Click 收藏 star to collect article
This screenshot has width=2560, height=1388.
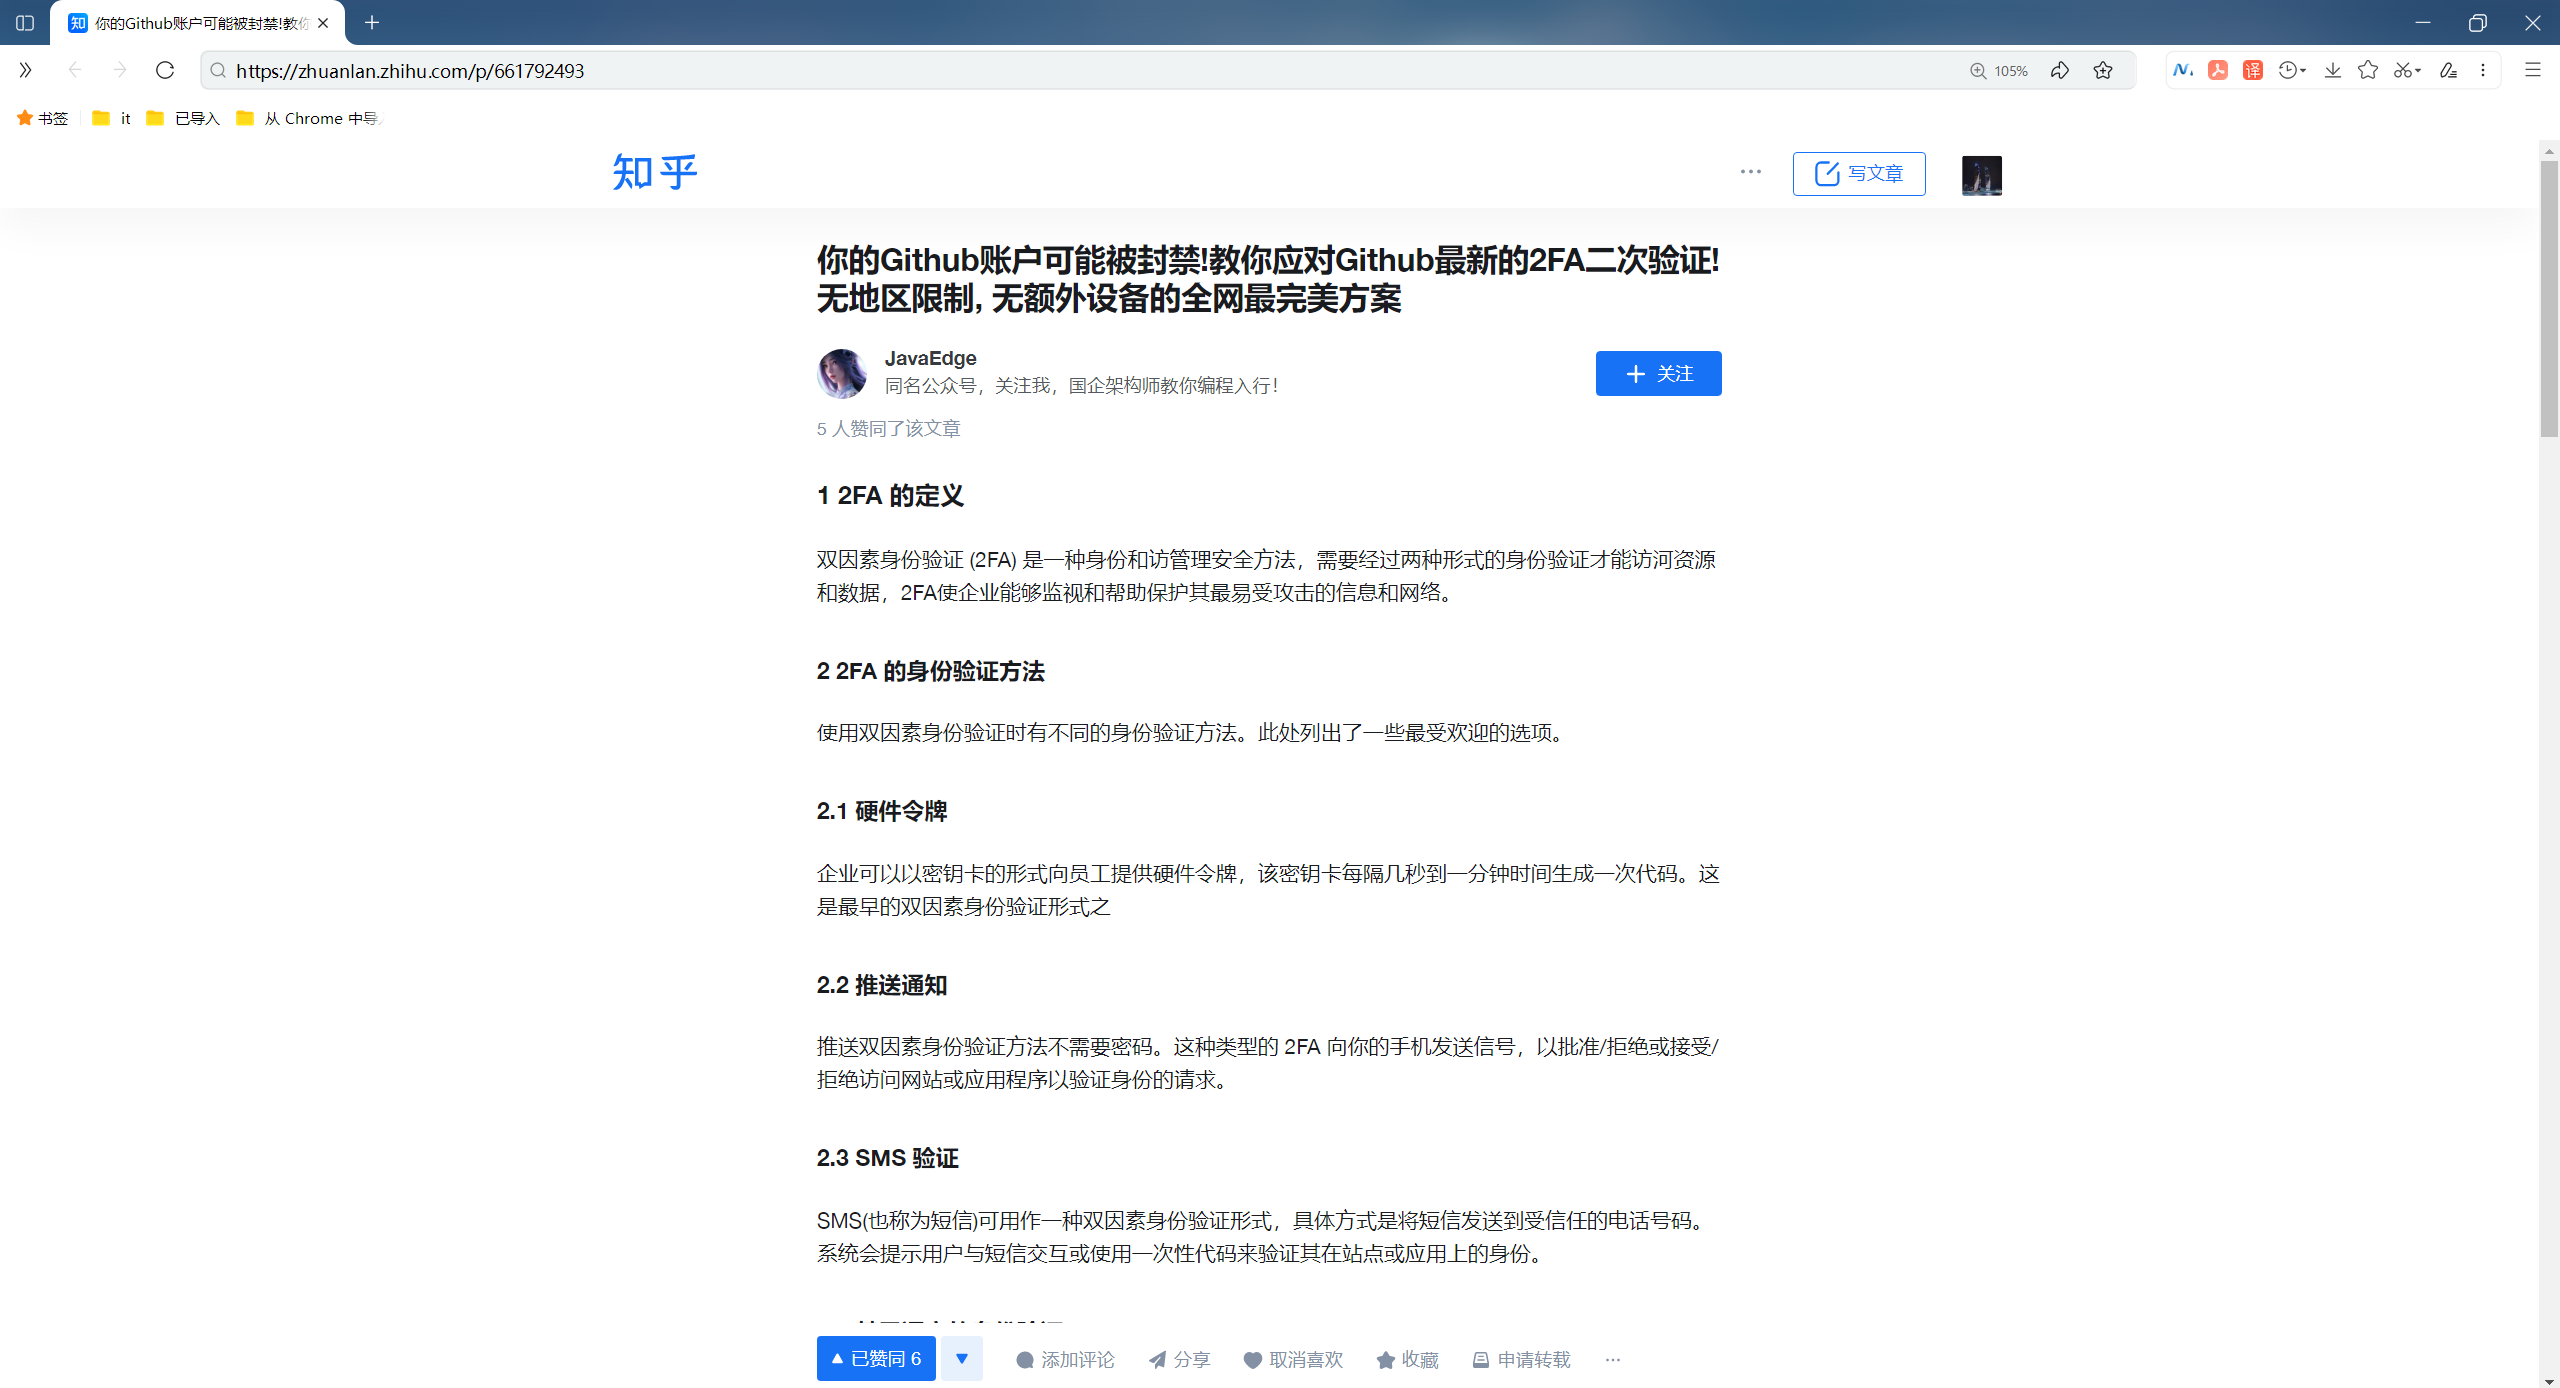click(1407, 1360)
